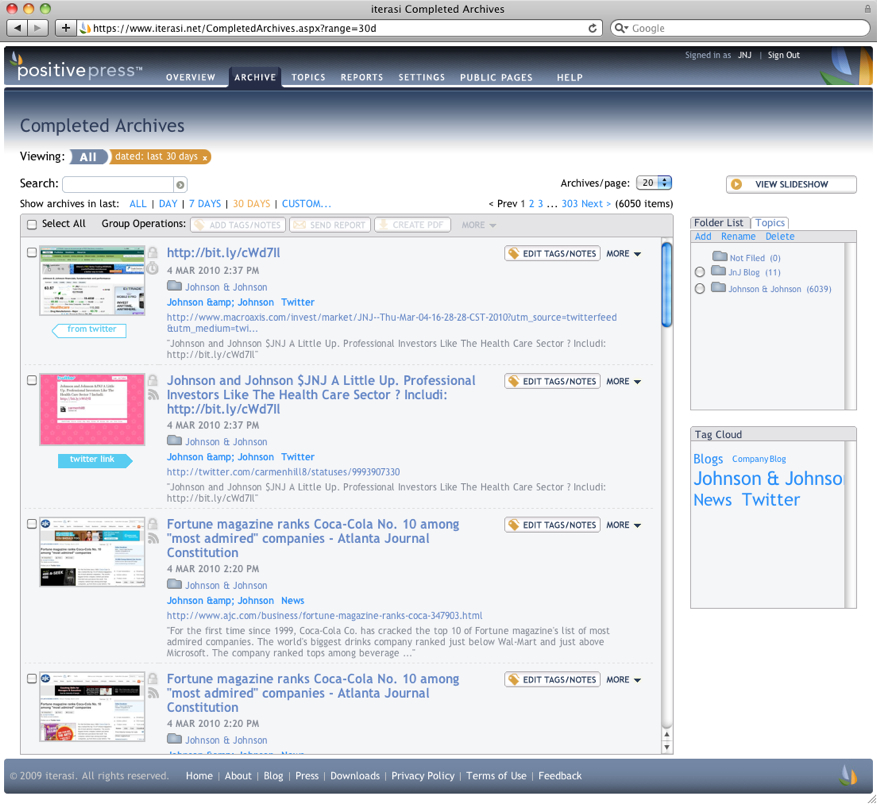Click Sign Out

pyautogui.click(x=783, y=55)
